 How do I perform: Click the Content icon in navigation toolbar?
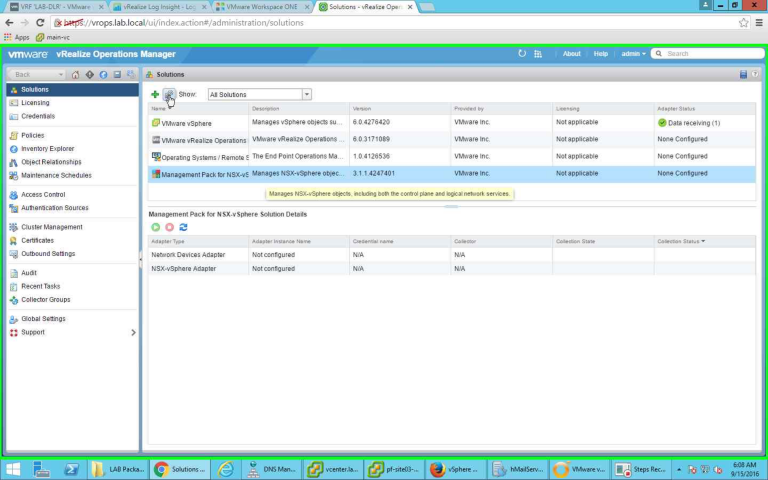tap(117, 74)
